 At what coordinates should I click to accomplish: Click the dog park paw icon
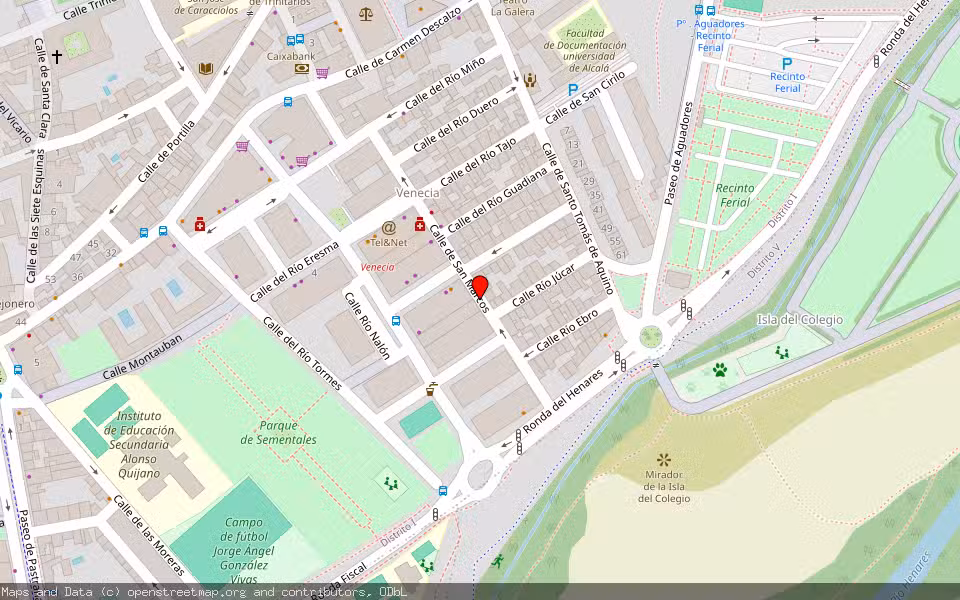pos(719,370)
